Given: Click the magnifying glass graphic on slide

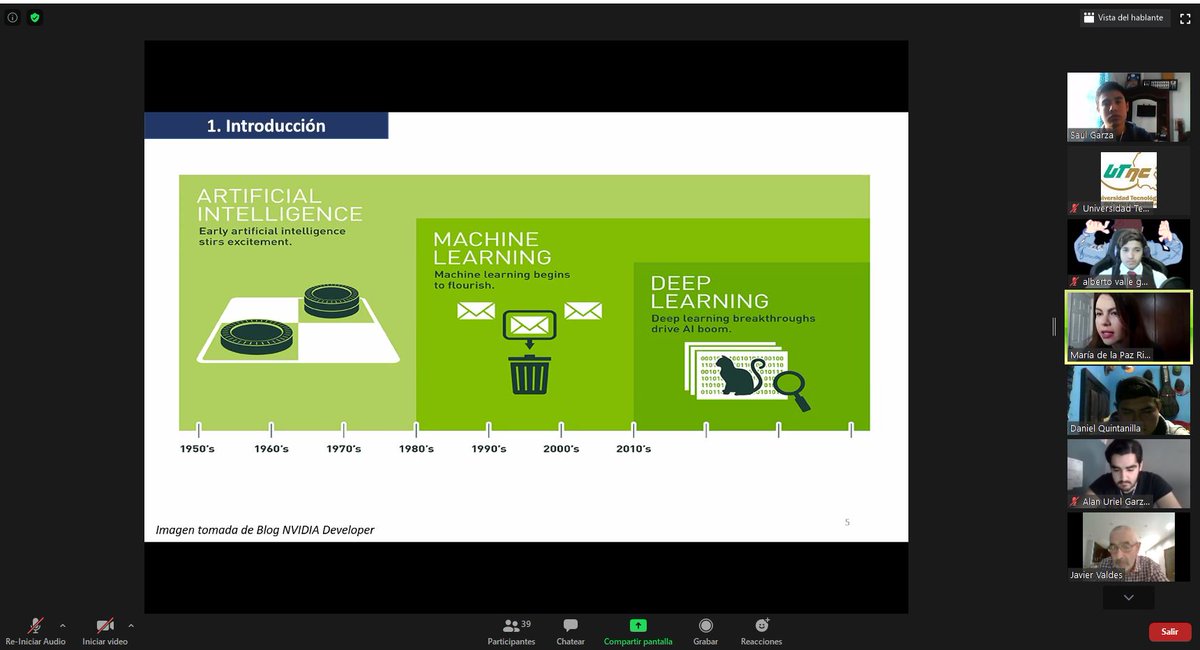Looking at the screenshot, I should coord(792,391).
